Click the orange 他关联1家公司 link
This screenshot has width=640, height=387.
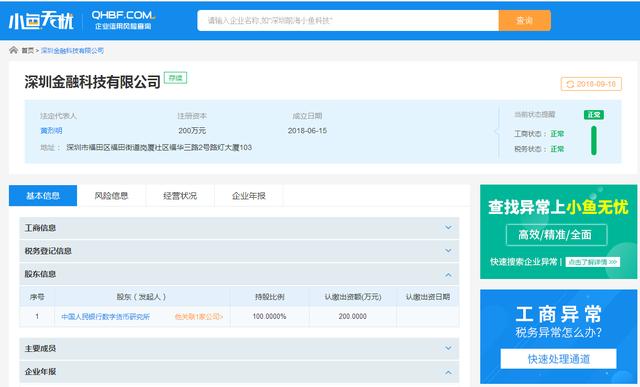[x=199, y=316]
